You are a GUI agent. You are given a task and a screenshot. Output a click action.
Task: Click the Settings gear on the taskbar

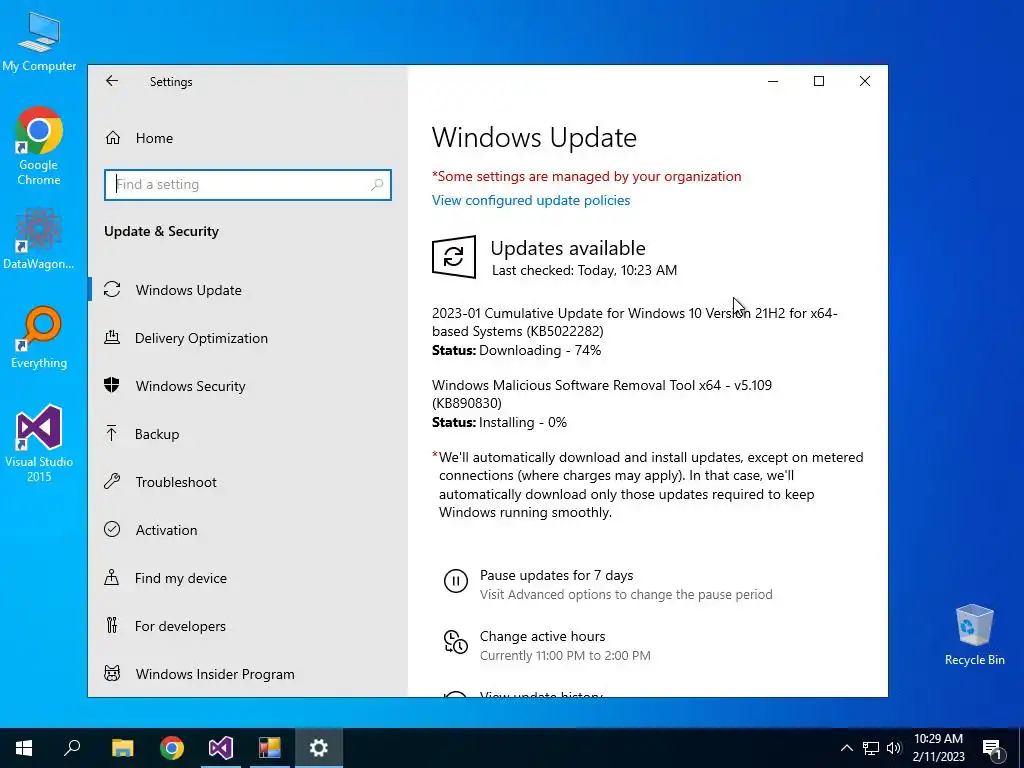[319, 748]
